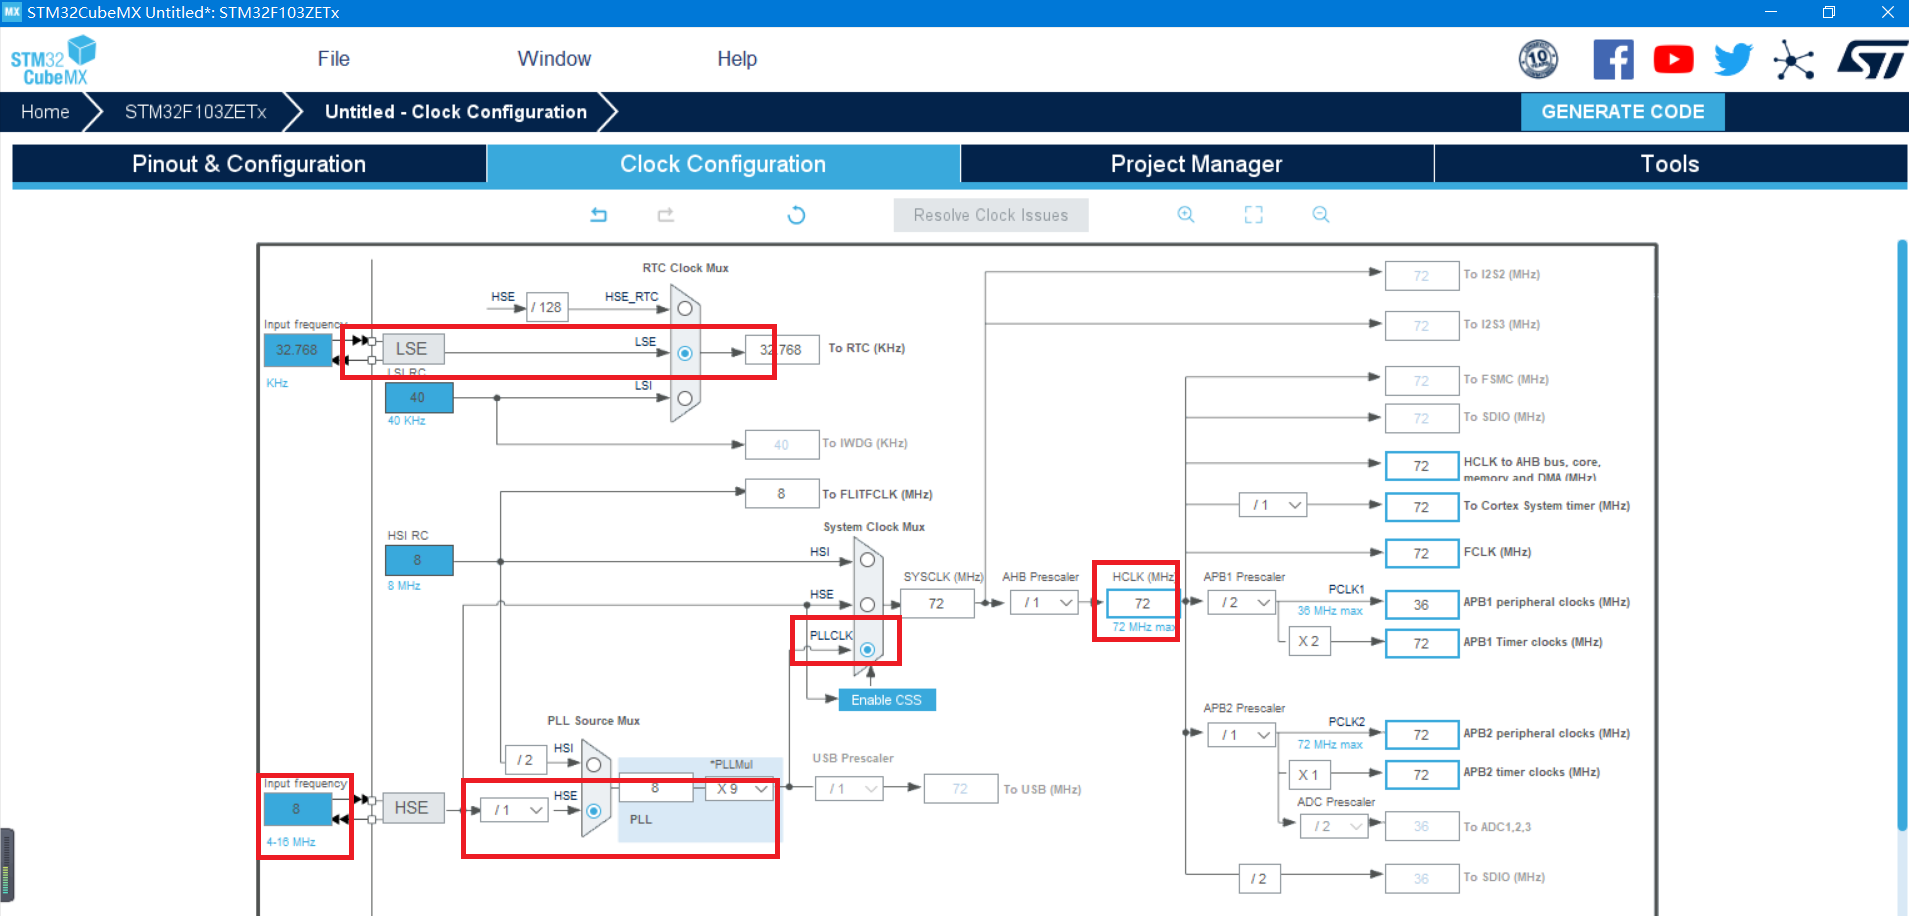Open the APB1 Prescaler dropdown

(x=1241, y=602)
